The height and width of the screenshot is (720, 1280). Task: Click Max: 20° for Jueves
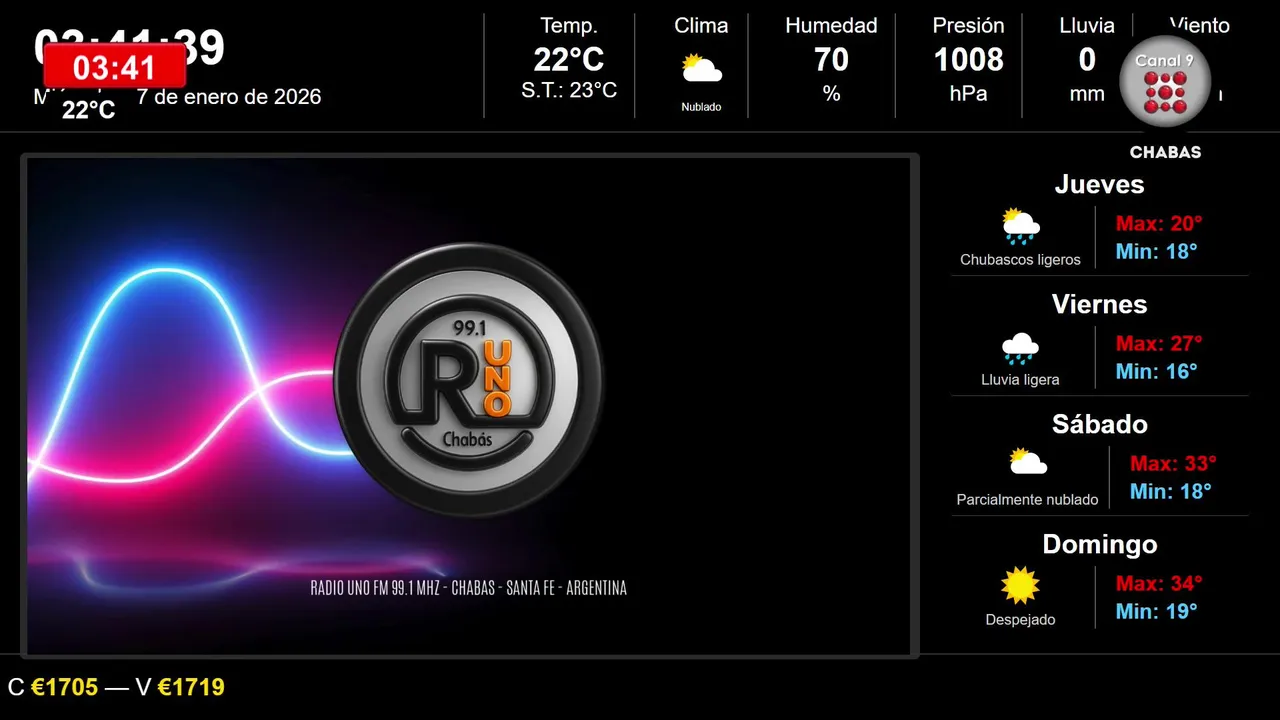point(1159,223)
